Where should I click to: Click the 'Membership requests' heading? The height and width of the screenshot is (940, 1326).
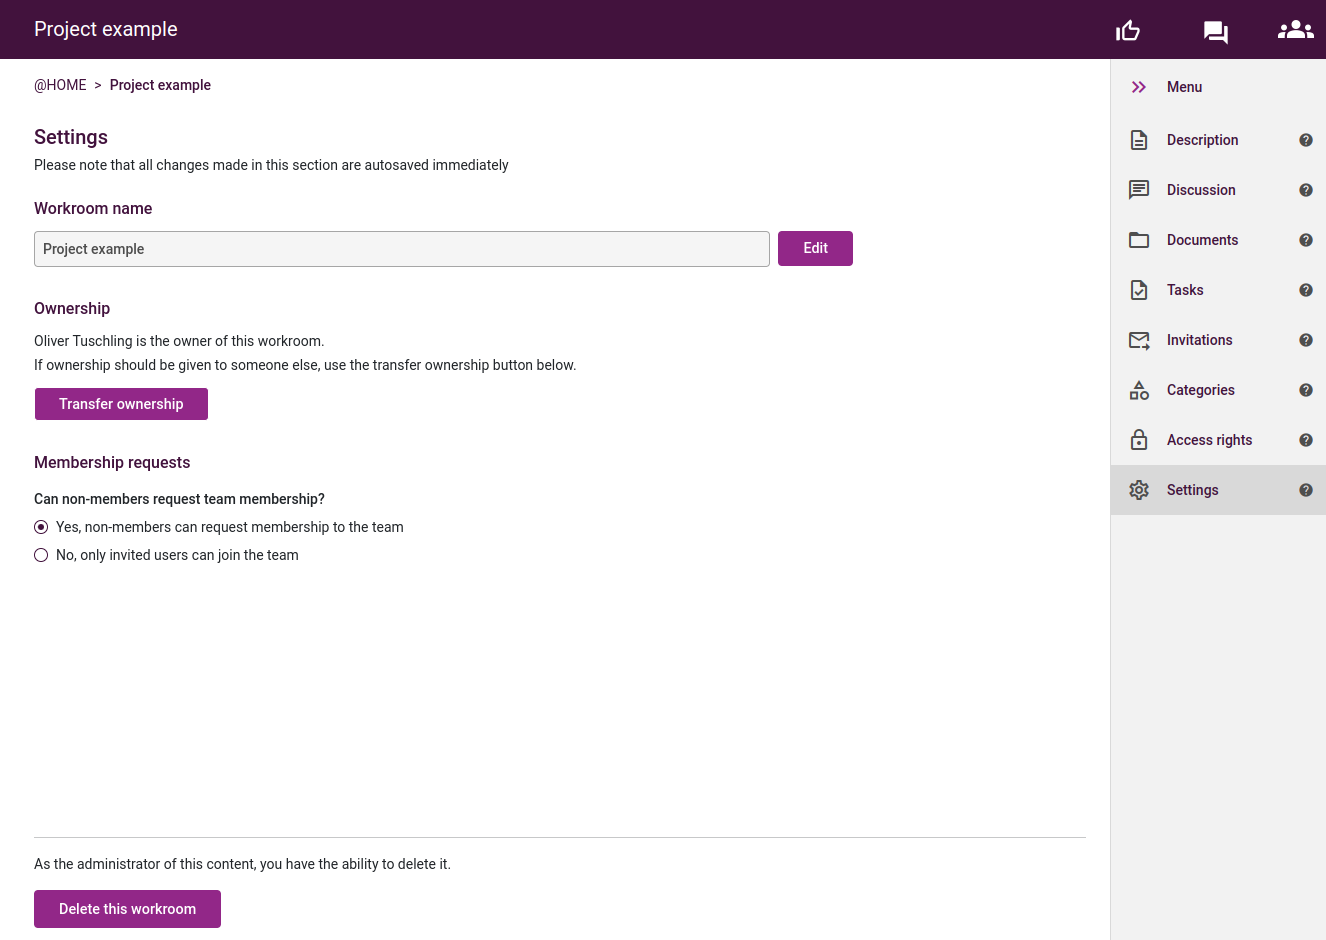112,462
